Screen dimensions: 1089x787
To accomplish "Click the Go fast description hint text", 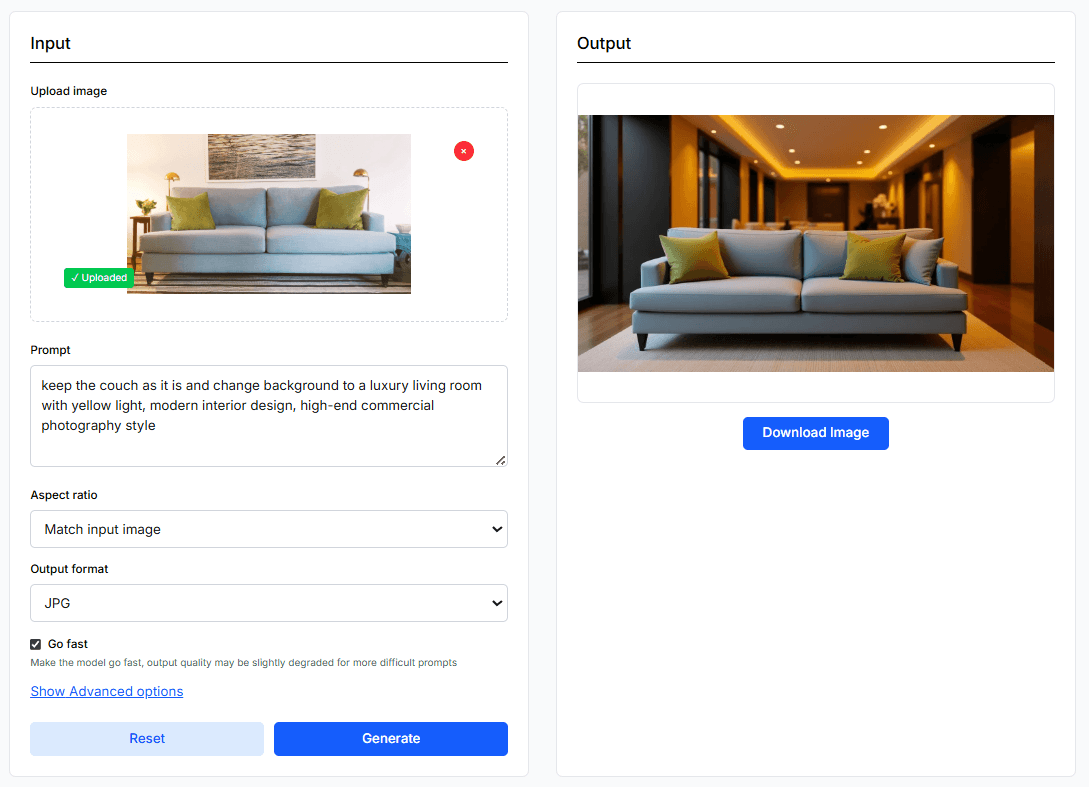I will pyautogui.click(x=243, y=662).
